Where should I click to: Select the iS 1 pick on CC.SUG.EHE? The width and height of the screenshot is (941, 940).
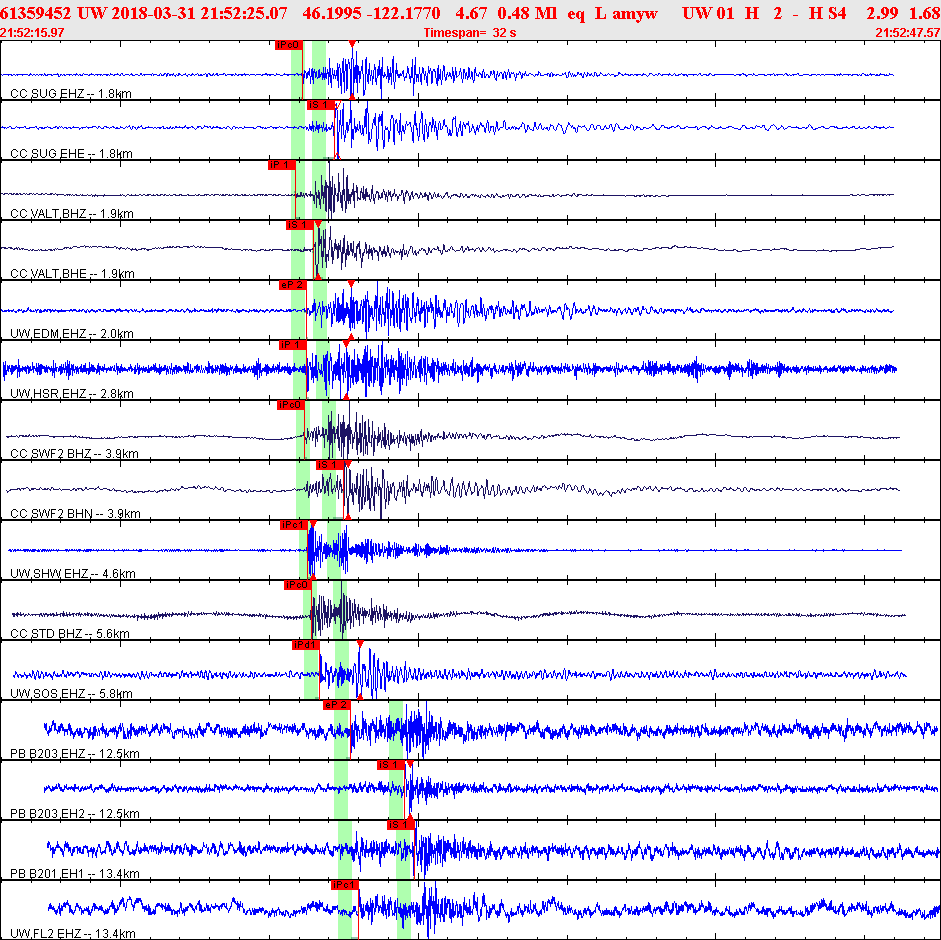320,105
